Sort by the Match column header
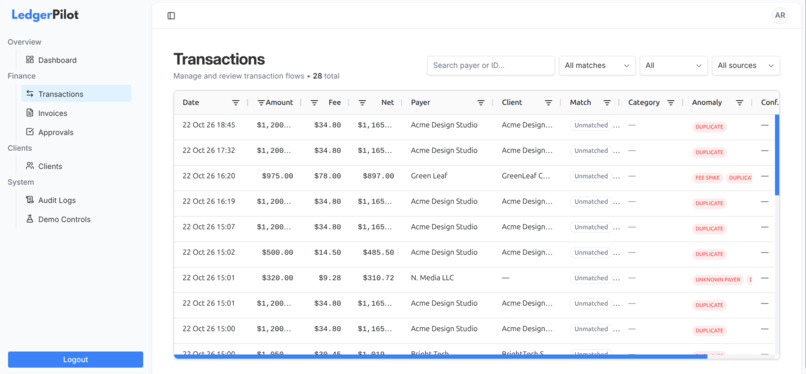Viewport: 806px width, 374px height. click(x=580, y=102)
